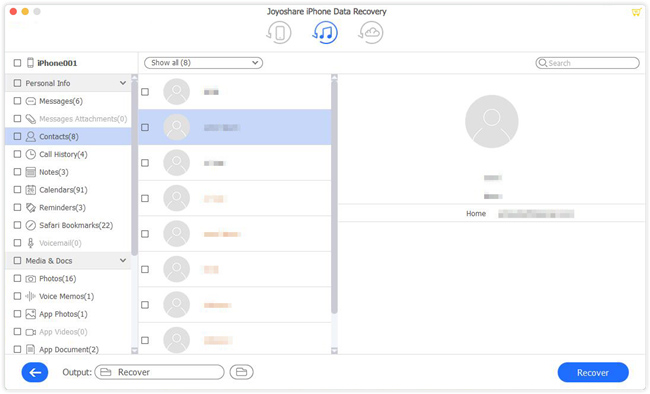650x394 pixels.
Task: Click the first contact's avatar thumbnail
Action: 177,92
